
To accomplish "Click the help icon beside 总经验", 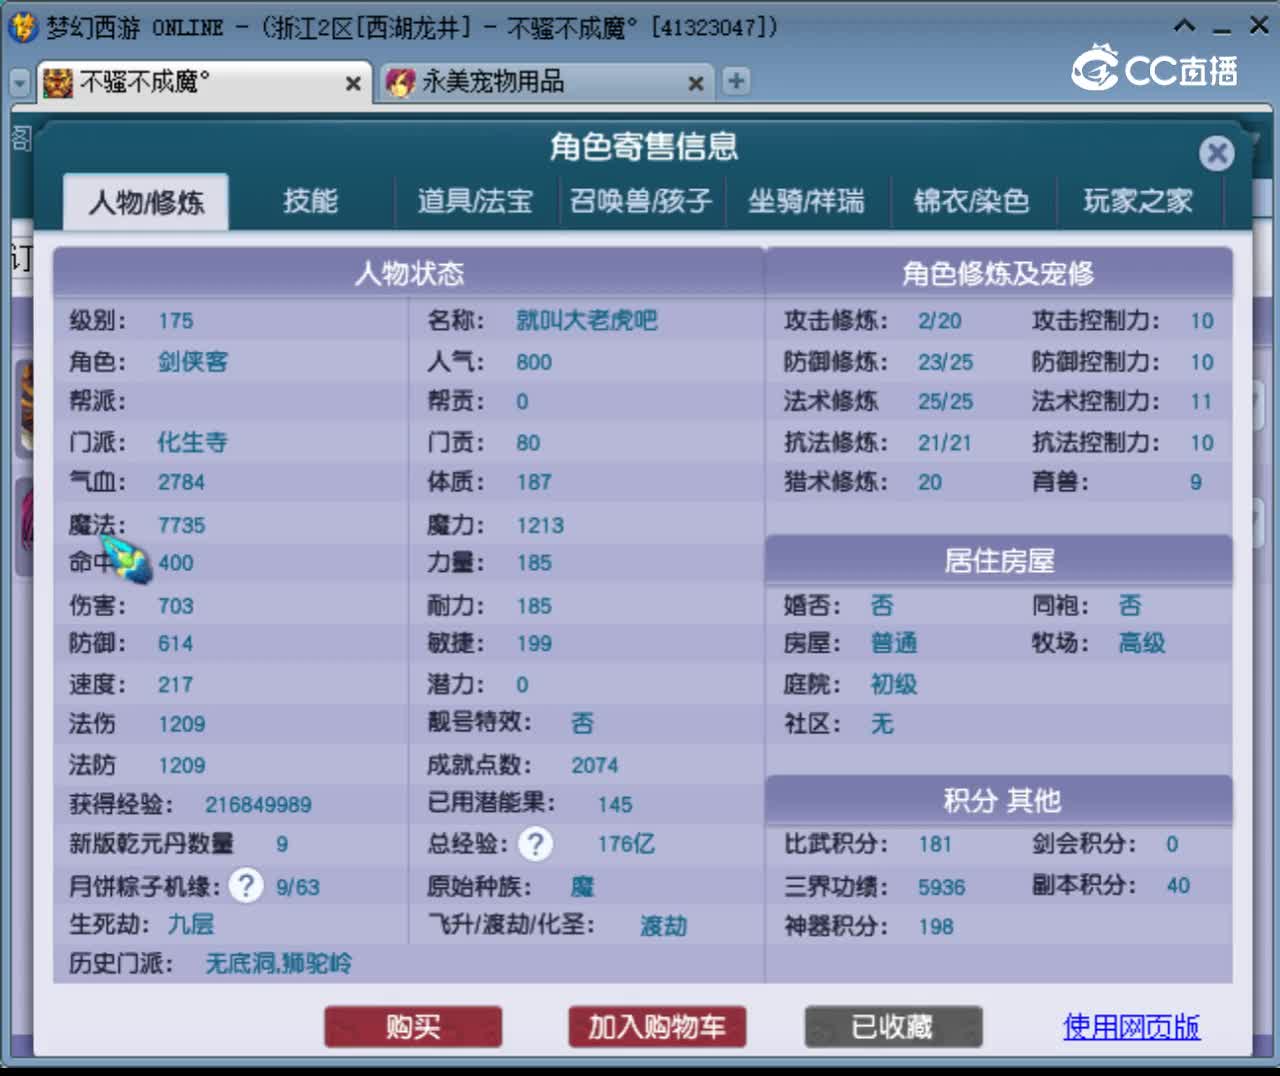I will tap(536, 844).
